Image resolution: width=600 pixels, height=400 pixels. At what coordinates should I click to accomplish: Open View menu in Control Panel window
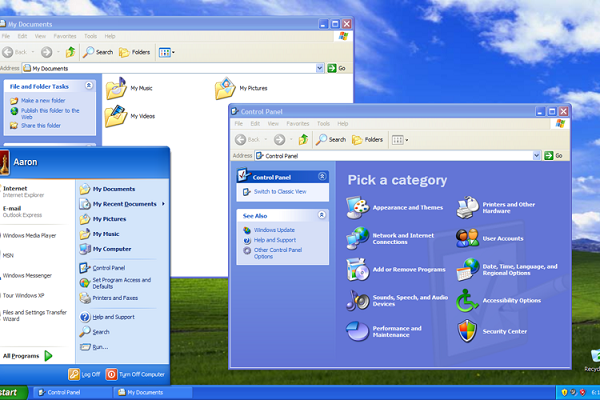(x=273, y=124)
